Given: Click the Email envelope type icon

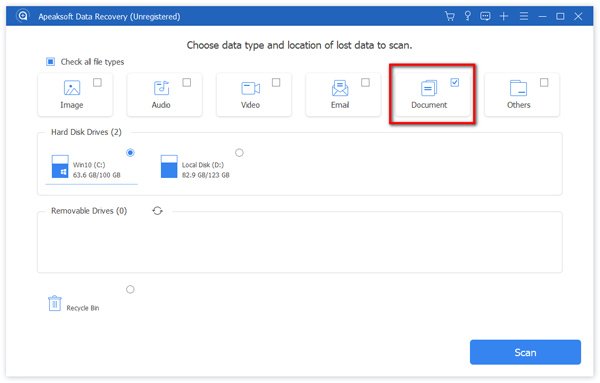Looking at the screenshot, I should (x=340, y=88).
